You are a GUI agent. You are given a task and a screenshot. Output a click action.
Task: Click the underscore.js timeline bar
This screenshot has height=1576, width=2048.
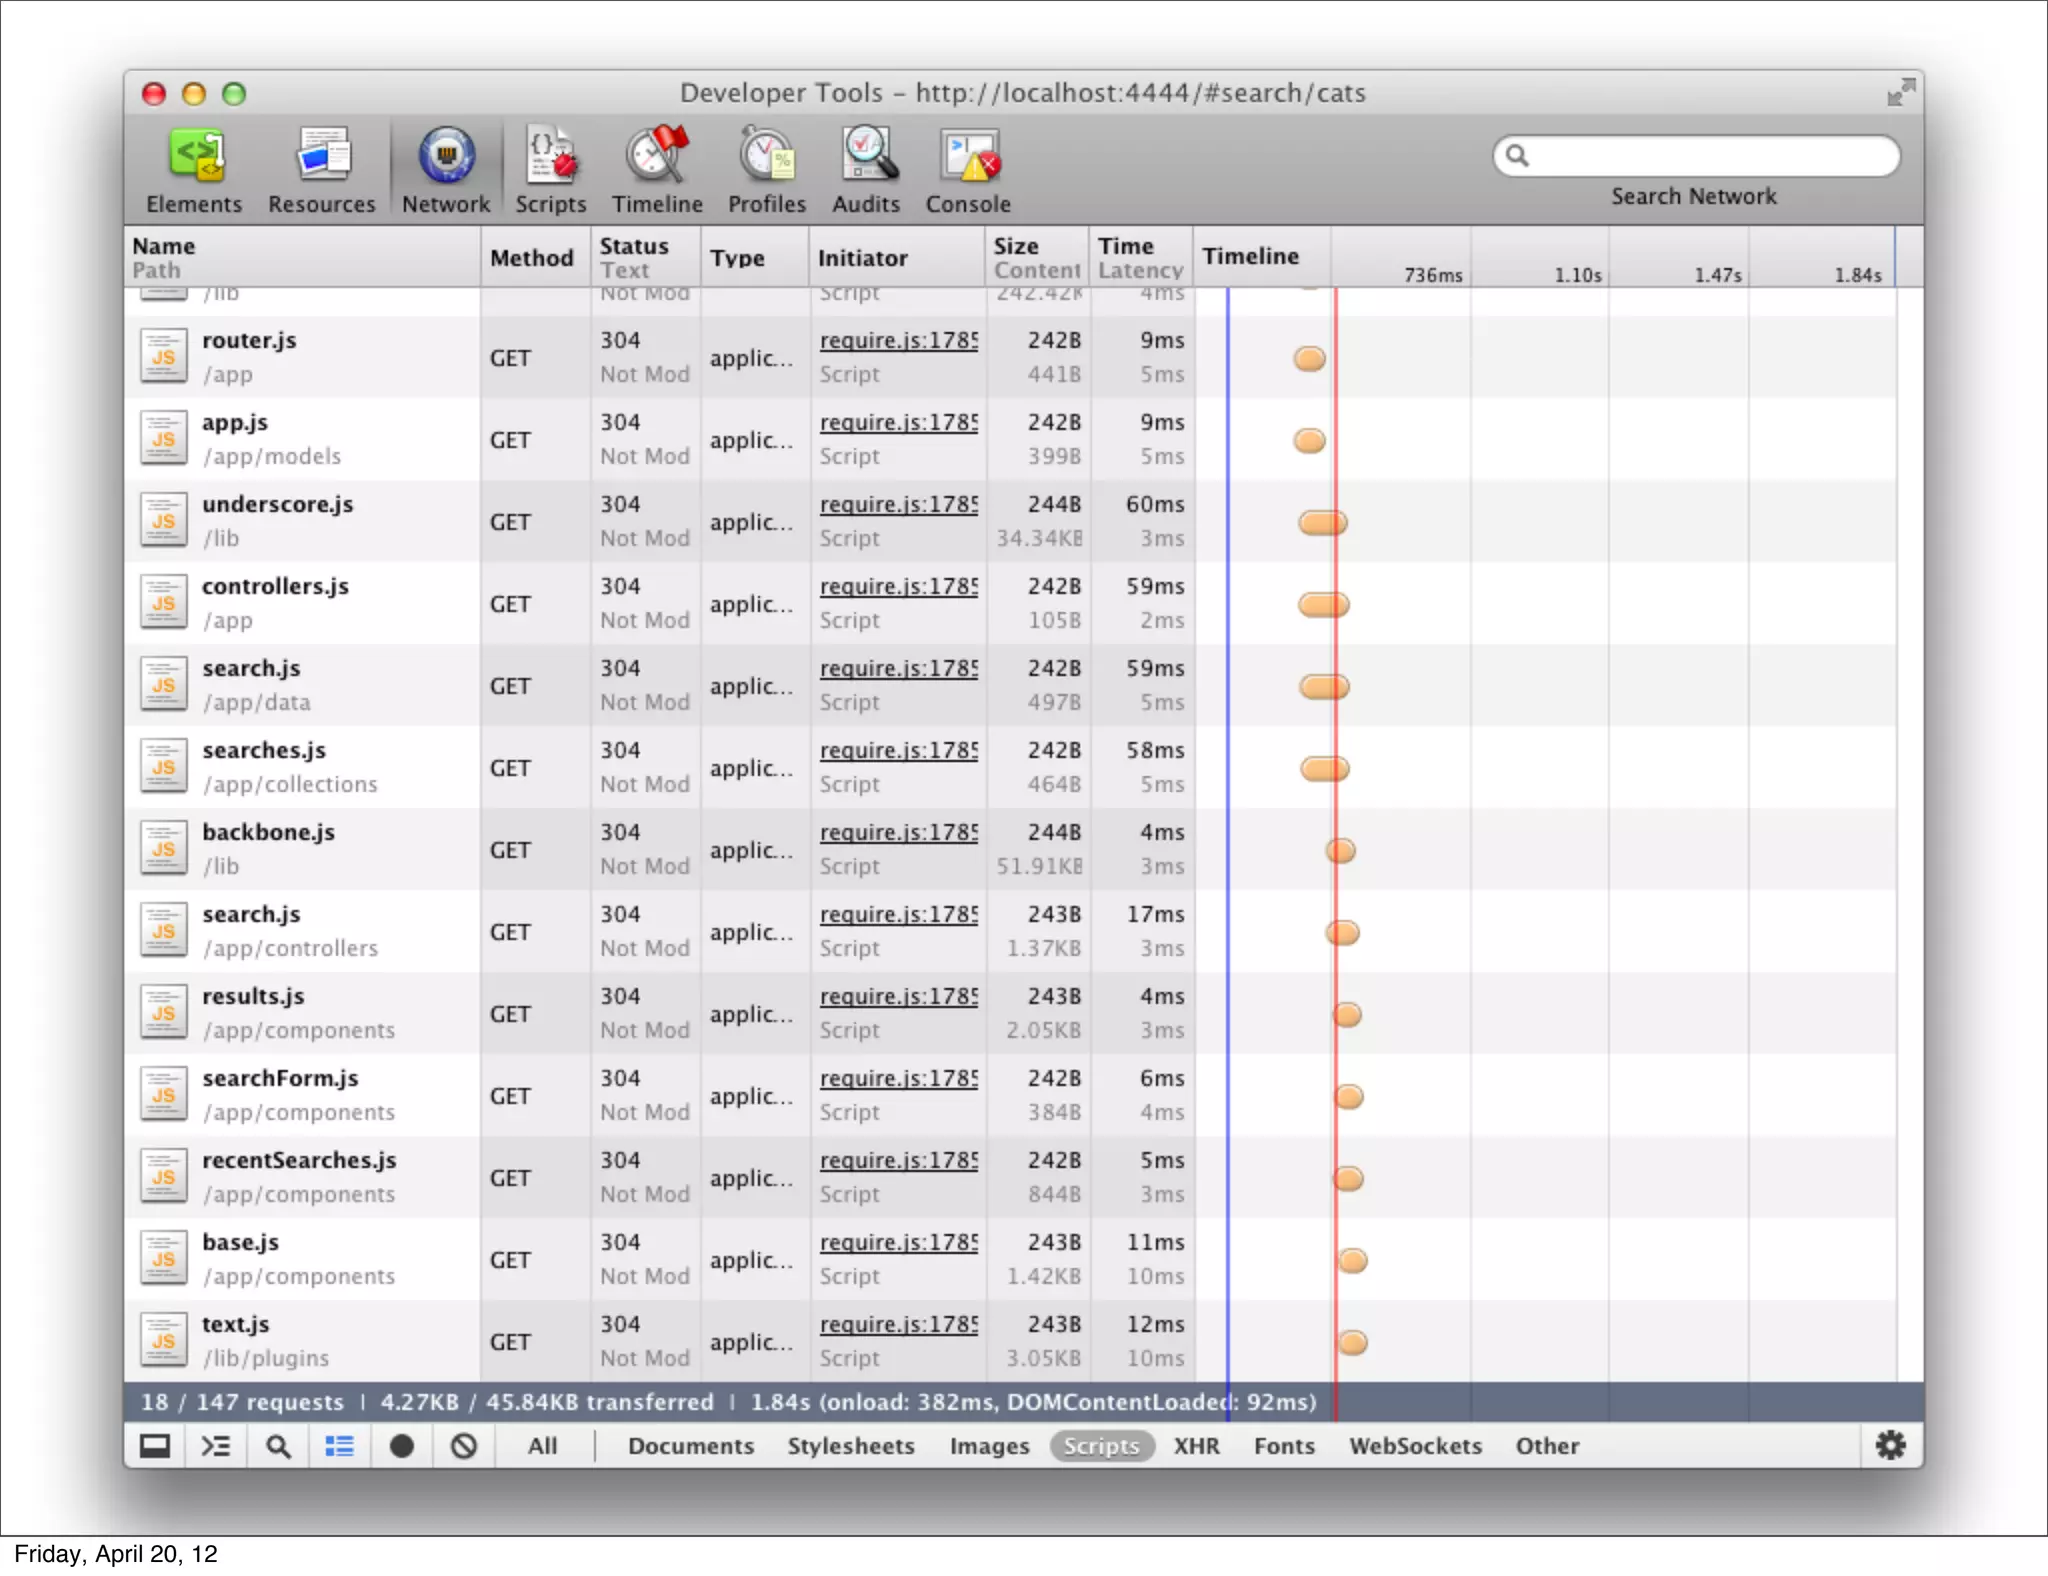pos(1322,522)
